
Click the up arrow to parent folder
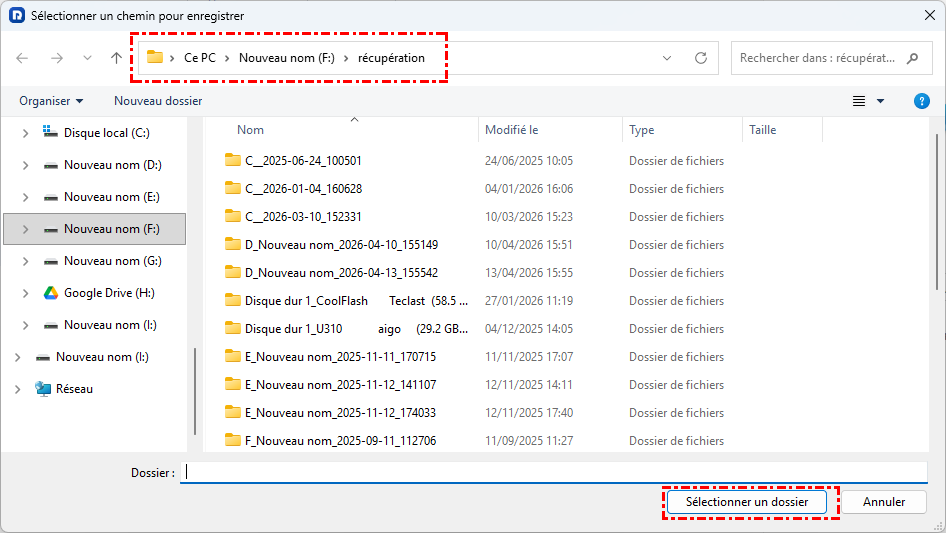(x=116, y=58)
